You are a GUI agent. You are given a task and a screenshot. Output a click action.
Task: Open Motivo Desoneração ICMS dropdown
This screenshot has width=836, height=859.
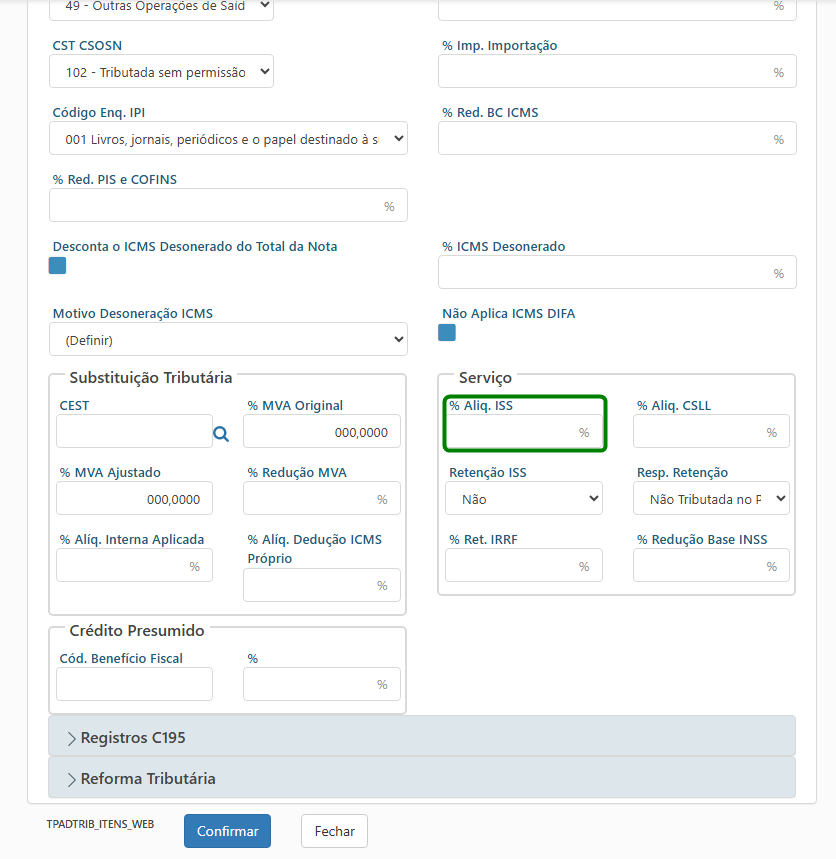point(228,340)
